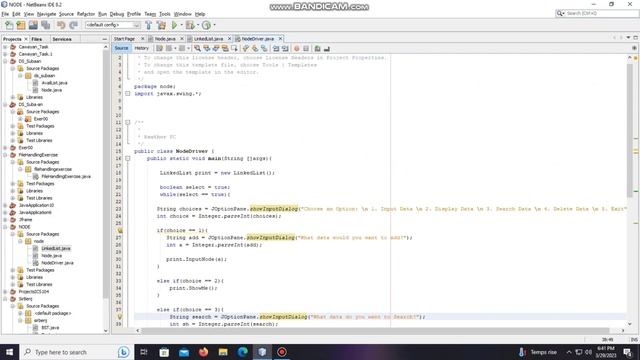Switch to the Node.java editor tab

165,39
